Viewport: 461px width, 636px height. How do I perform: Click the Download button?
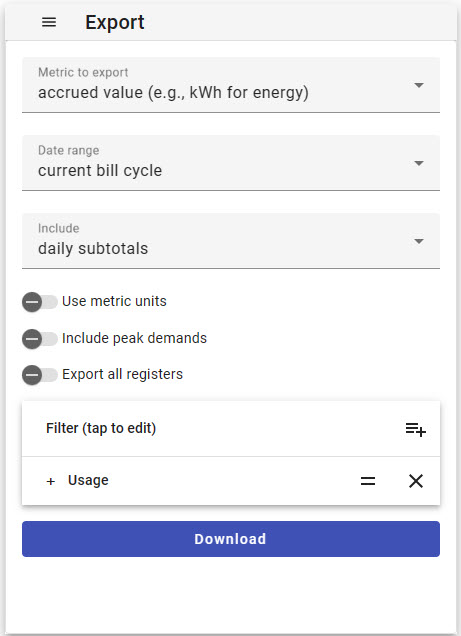point(231,539)
